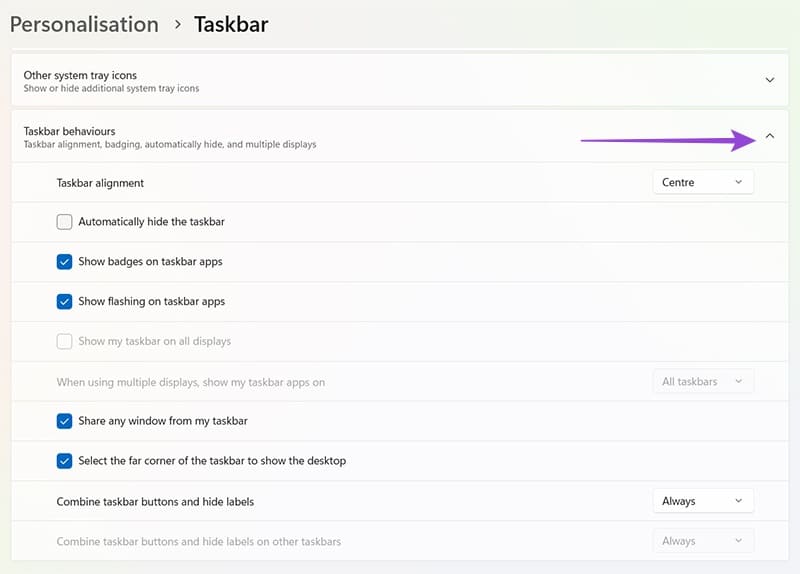Uncheck Share any window from my taskbar
This screenshot has height=574, width=800.
click(x=65, y=421)
